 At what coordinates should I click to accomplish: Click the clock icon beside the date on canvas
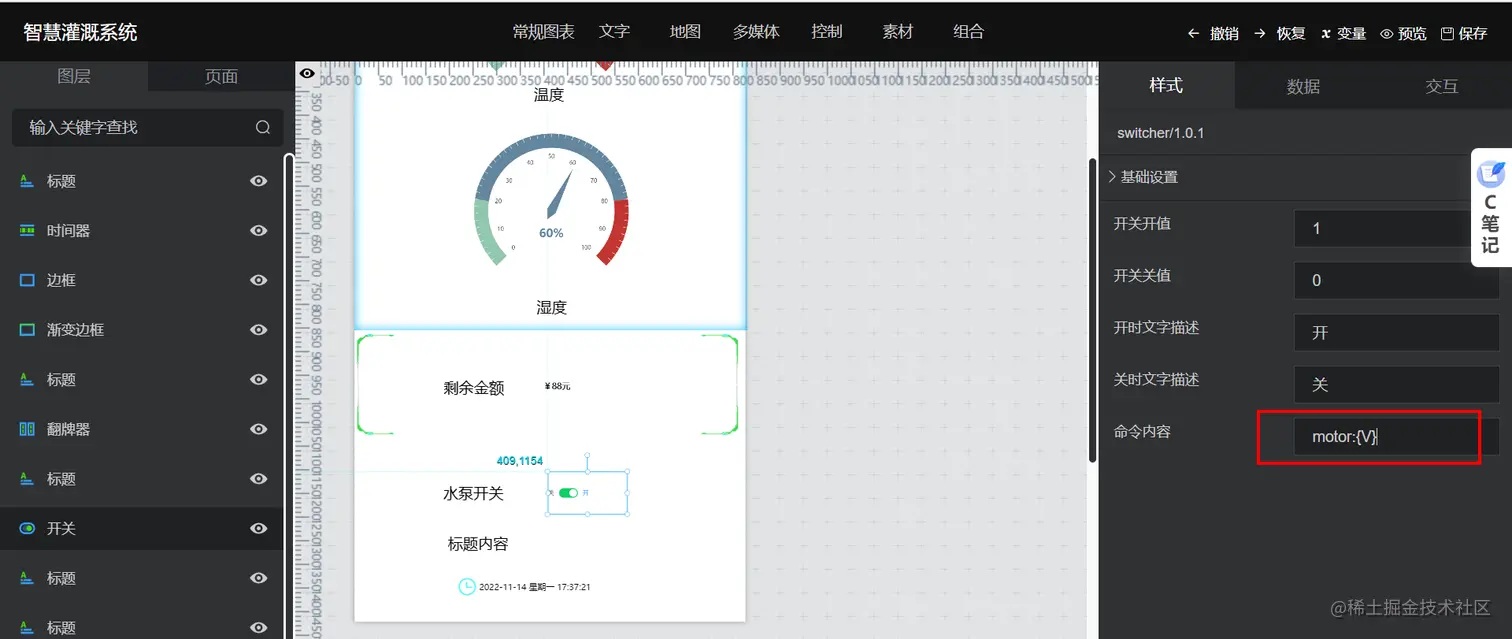tap(467, 586)
